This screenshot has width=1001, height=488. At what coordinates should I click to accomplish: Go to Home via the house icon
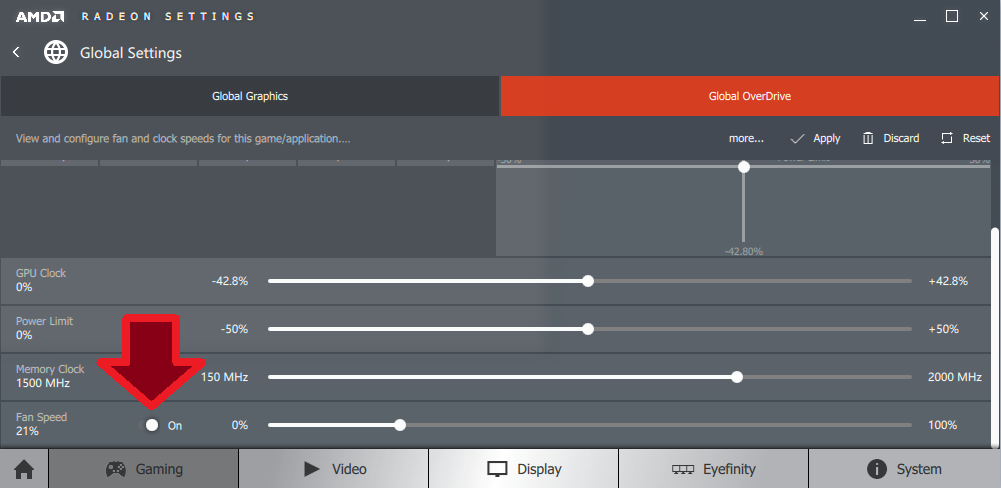(x=24, y=469)
